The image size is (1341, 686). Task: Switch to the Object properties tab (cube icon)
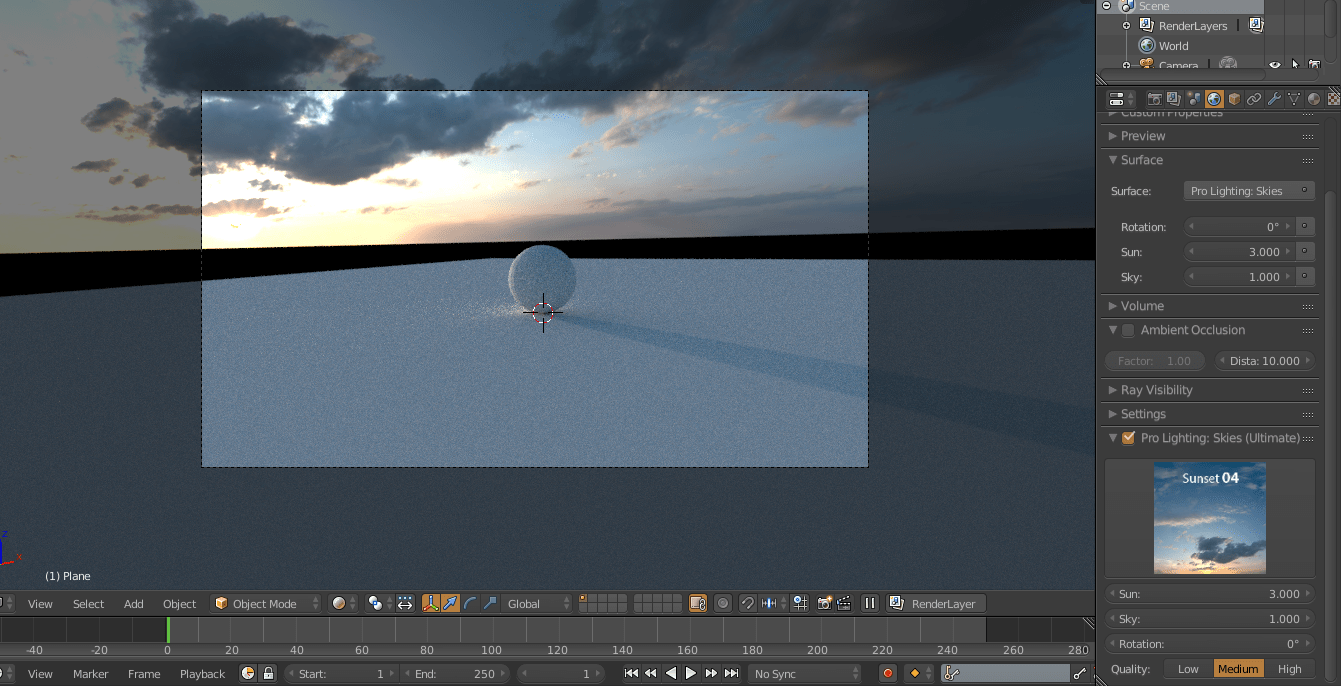(x=1234, y=98)
